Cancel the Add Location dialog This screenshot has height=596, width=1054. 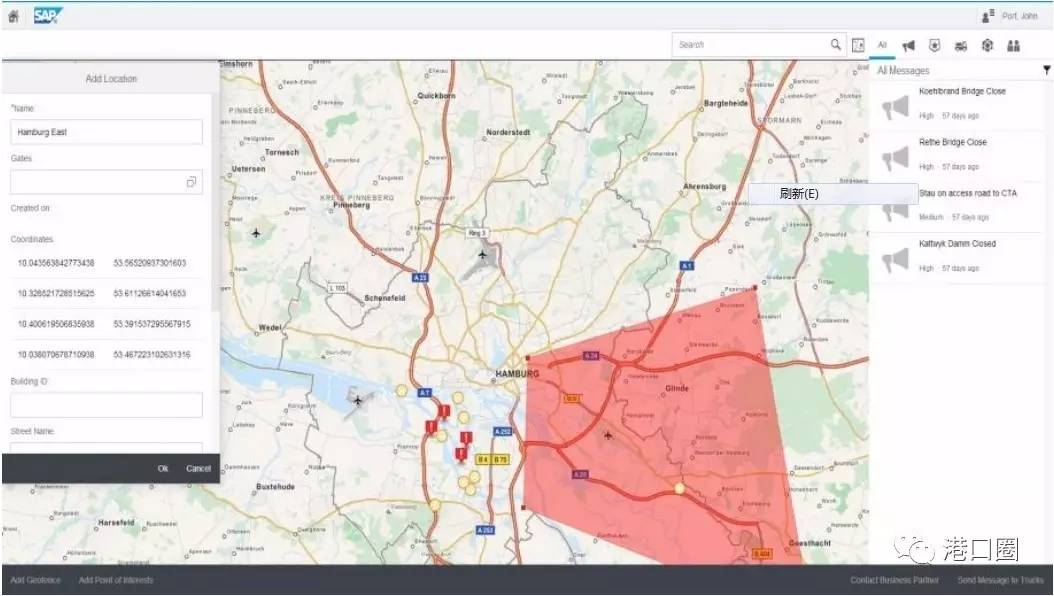[198, 468]
